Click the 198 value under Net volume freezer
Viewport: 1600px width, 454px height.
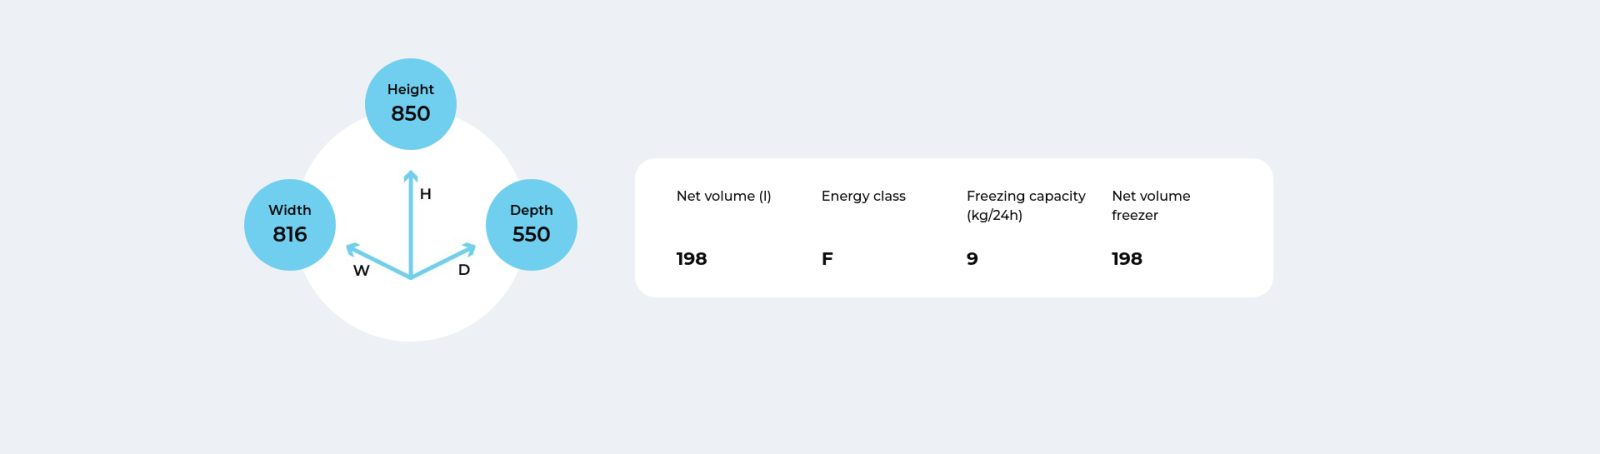point(1126,259)
